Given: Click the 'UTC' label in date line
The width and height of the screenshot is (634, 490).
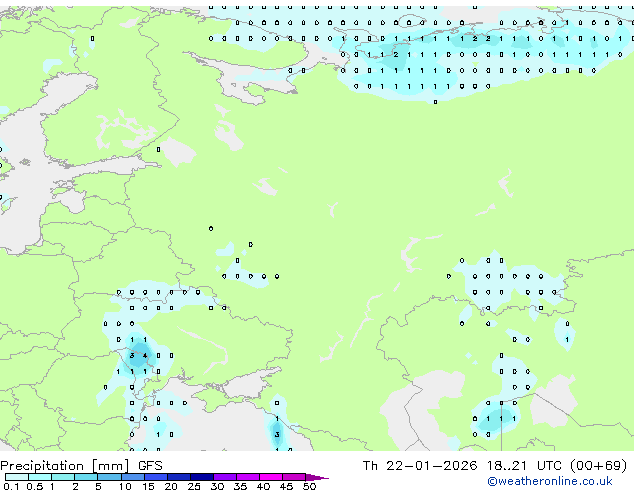Looking at the screenshot, I should click(x=549, y=466).
